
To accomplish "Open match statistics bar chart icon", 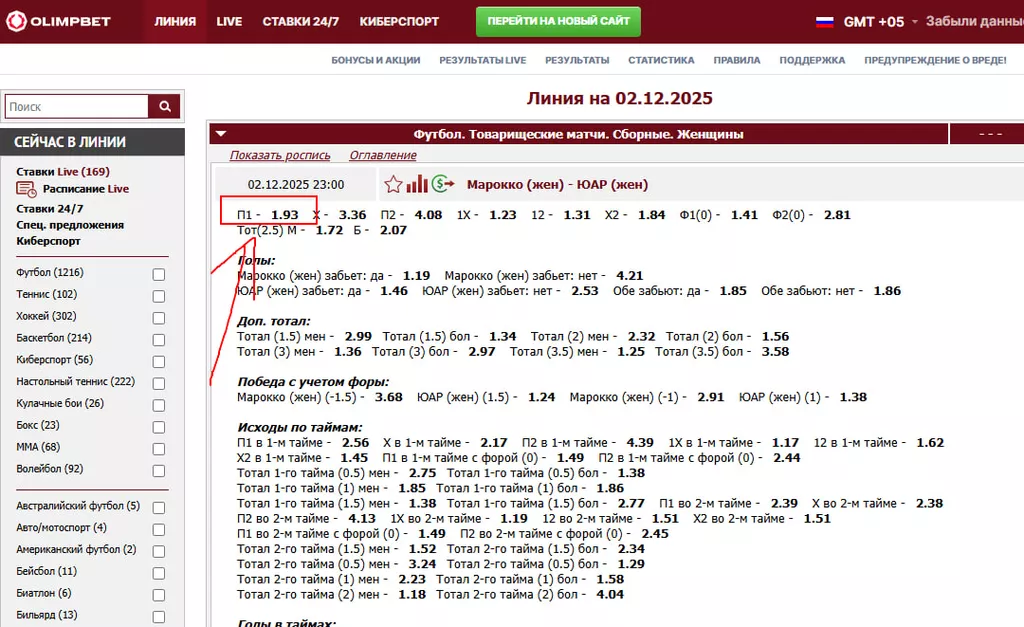I will pyautogui.click(x=417, y=185).
